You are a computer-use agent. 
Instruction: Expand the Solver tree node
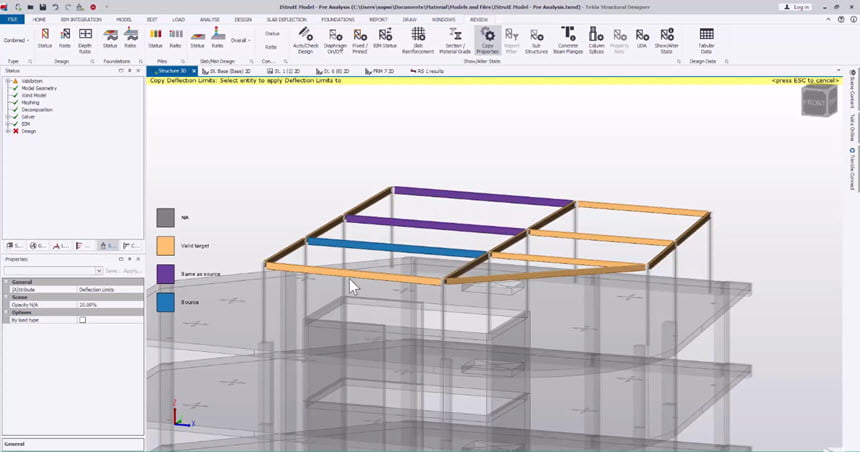coord(8,117)
